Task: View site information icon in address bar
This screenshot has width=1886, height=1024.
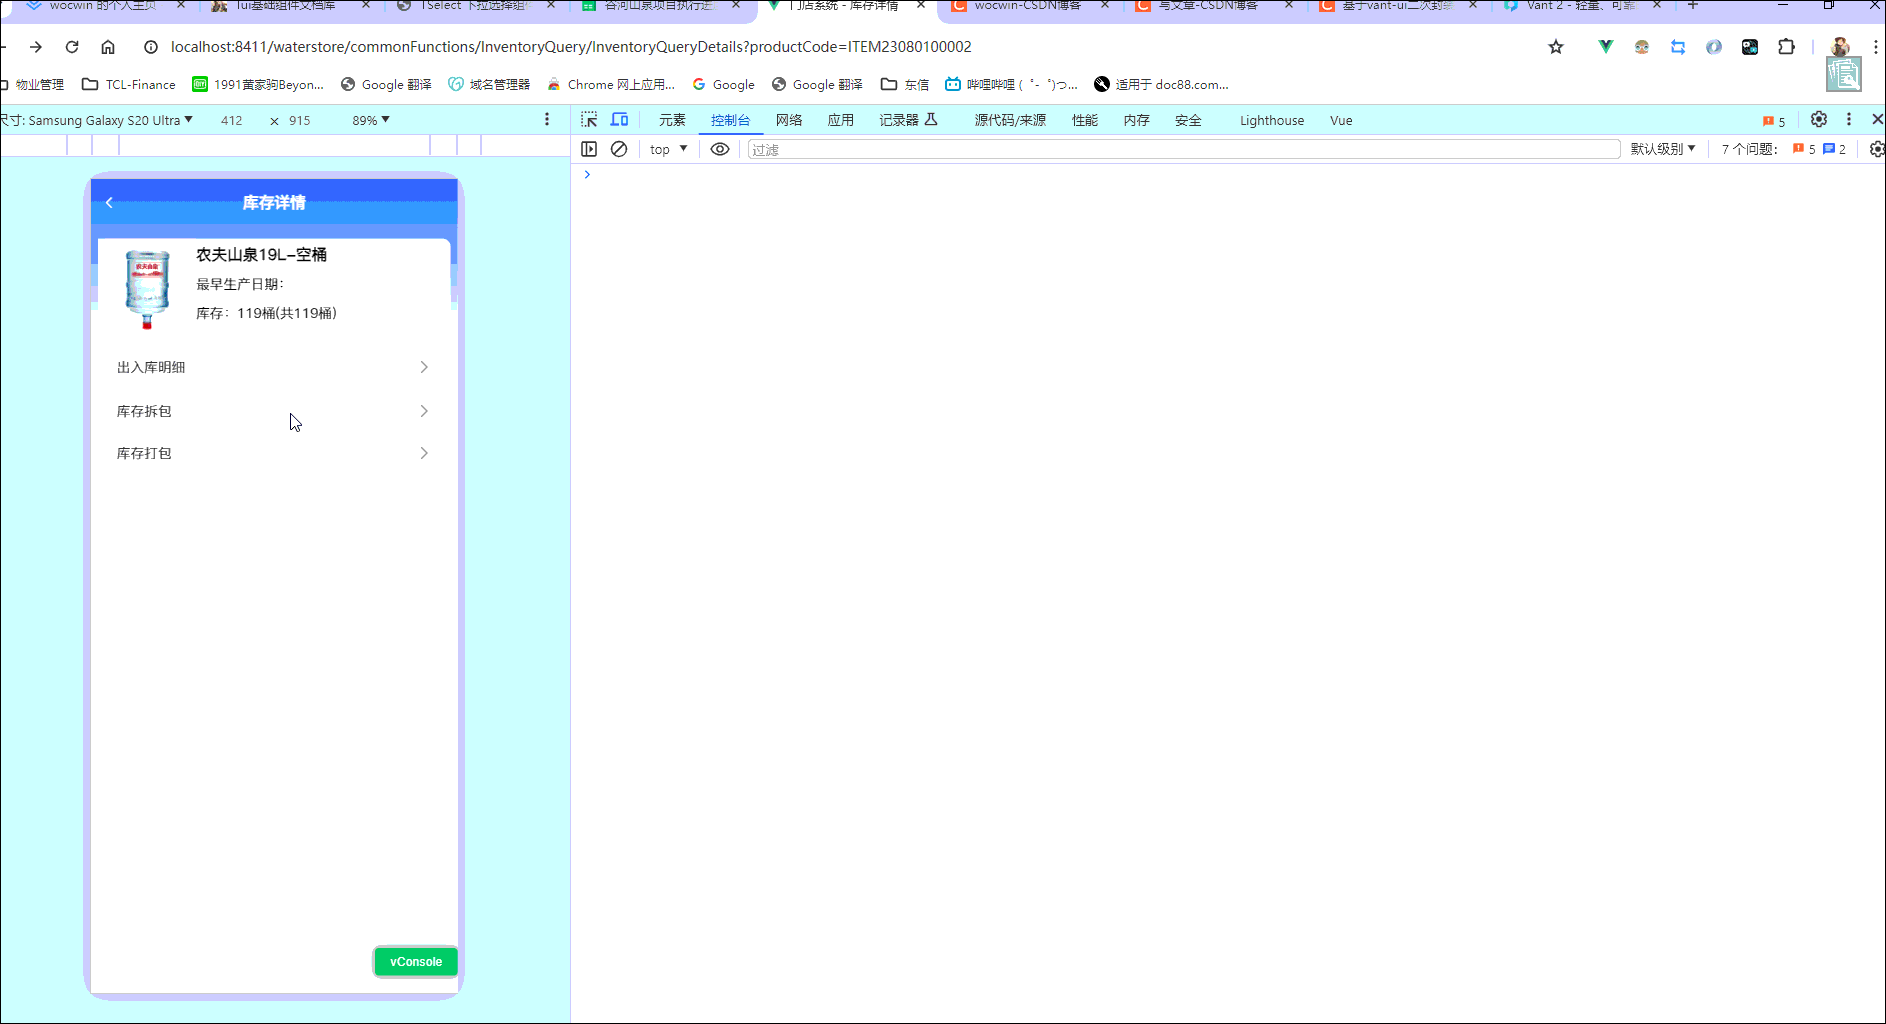Action: coord(151,47)
